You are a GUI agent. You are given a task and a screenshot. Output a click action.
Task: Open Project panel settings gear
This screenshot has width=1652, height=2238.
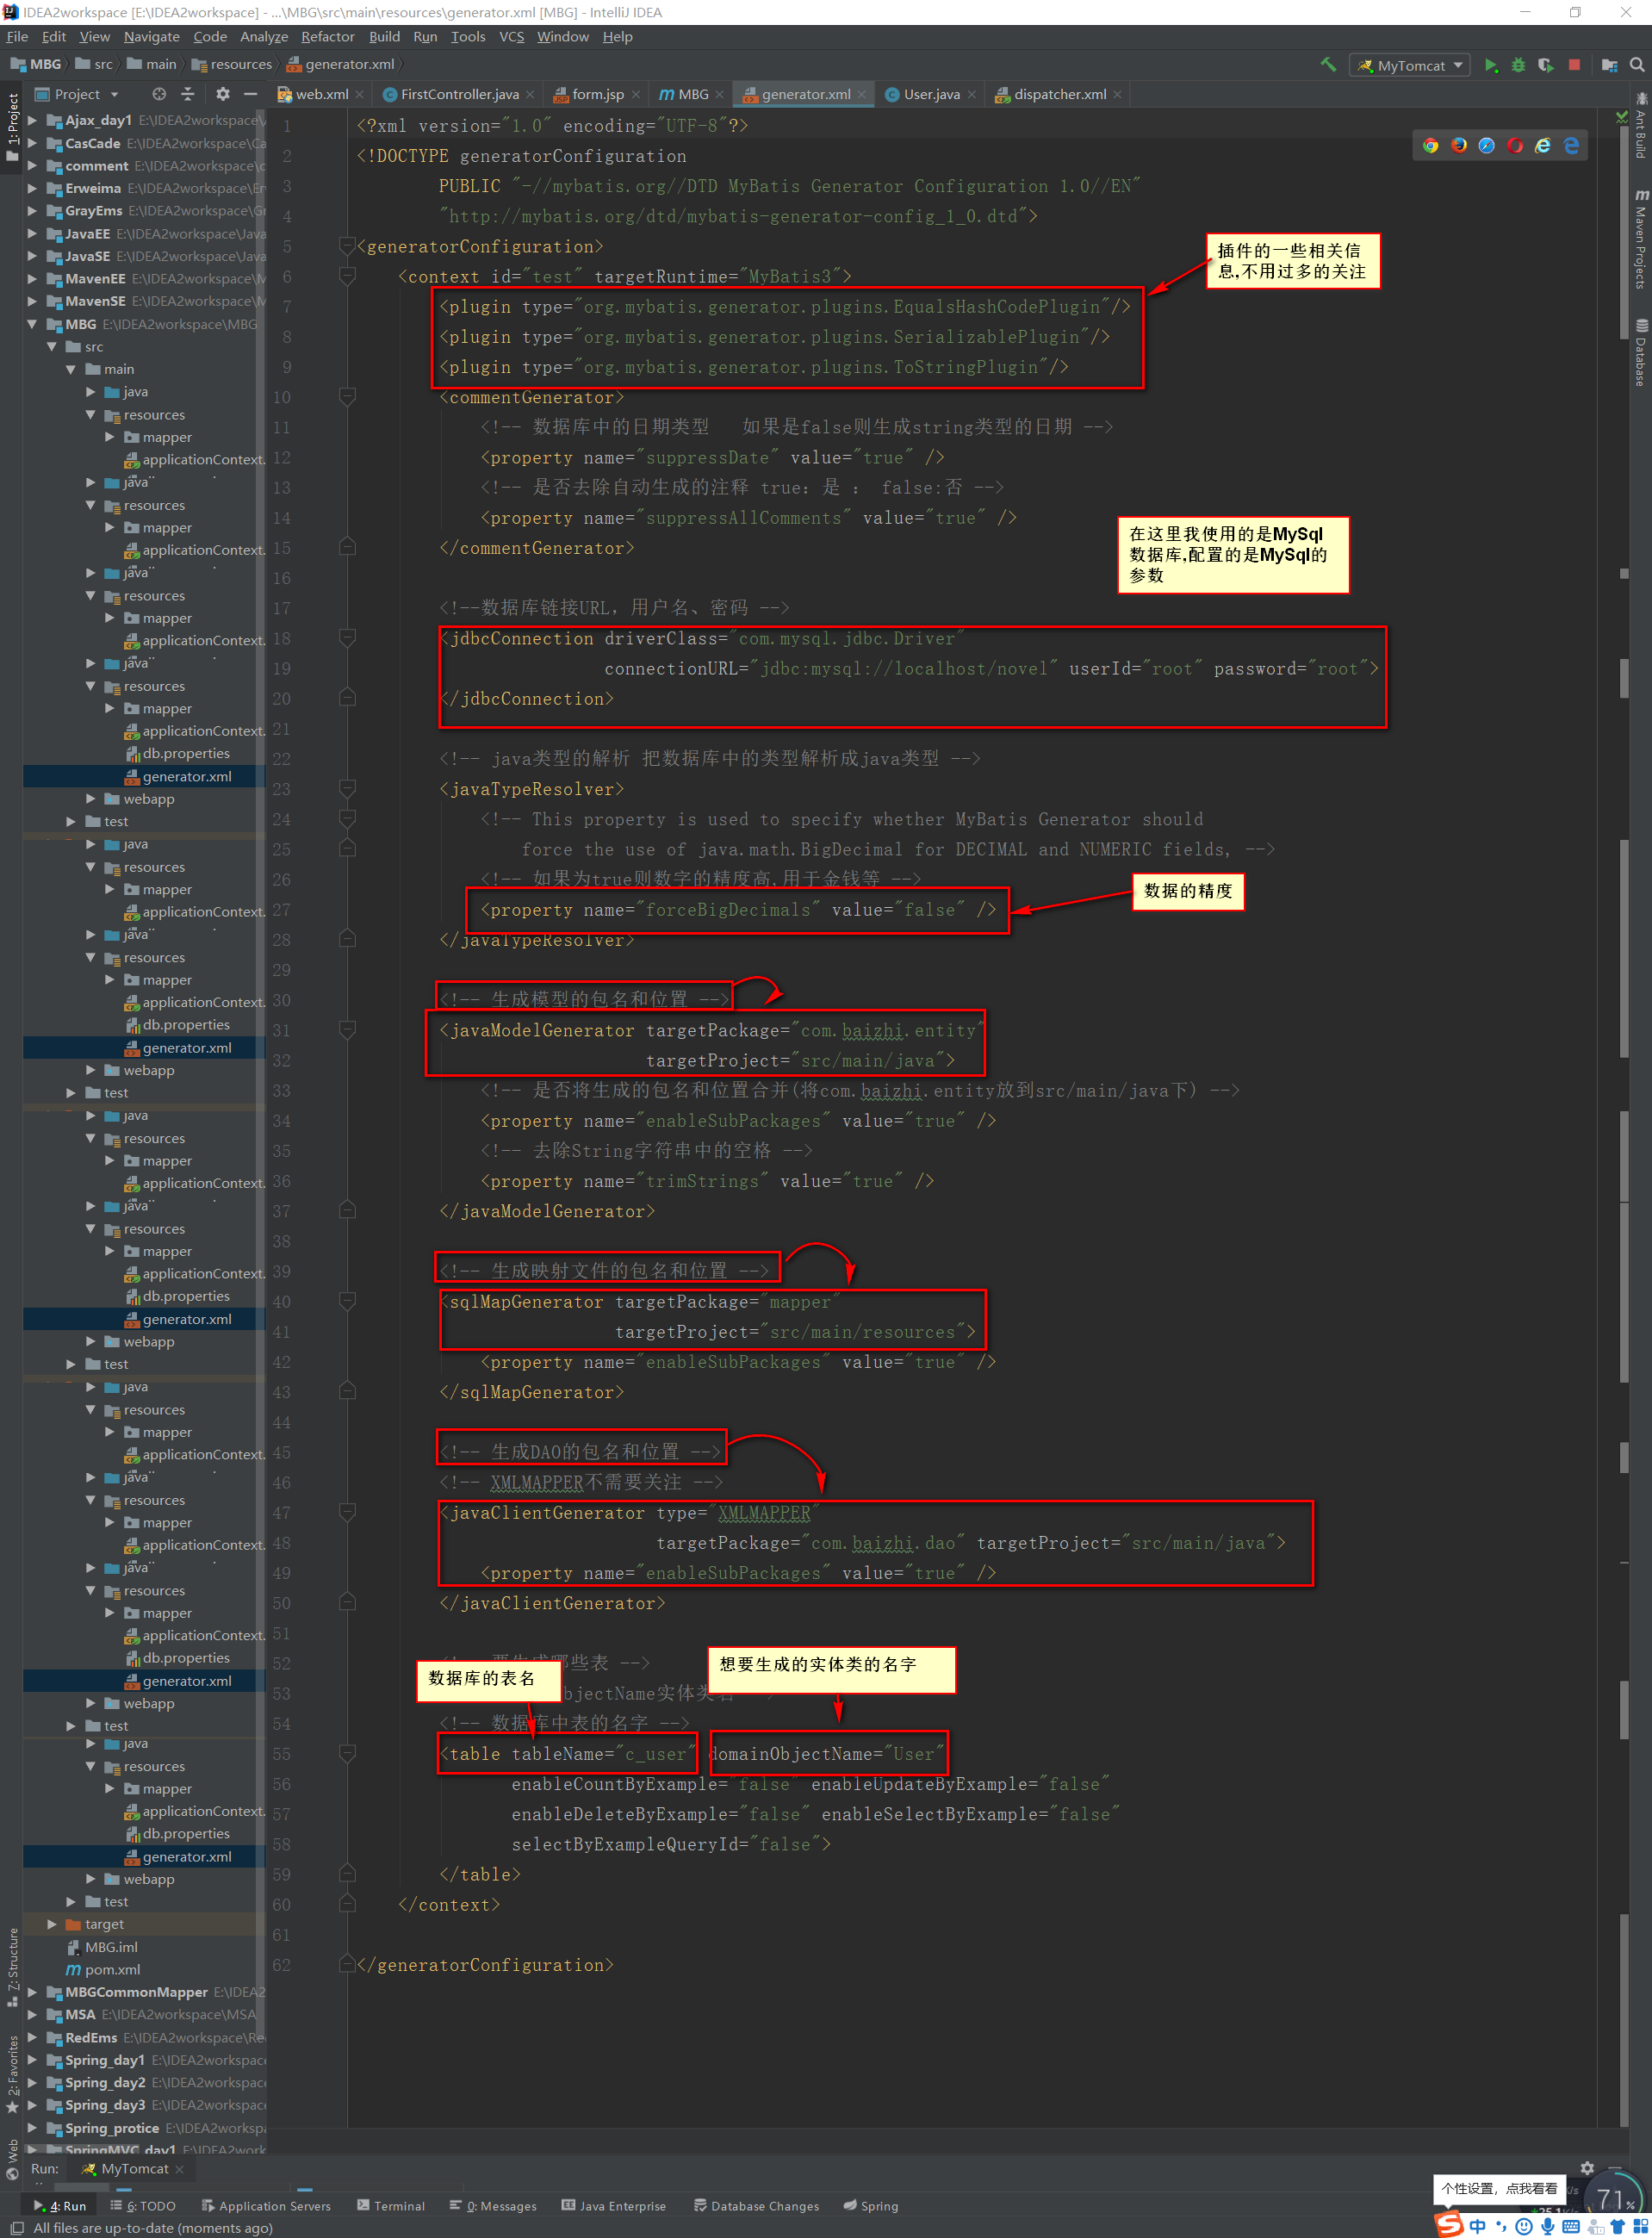coord(222,94)
